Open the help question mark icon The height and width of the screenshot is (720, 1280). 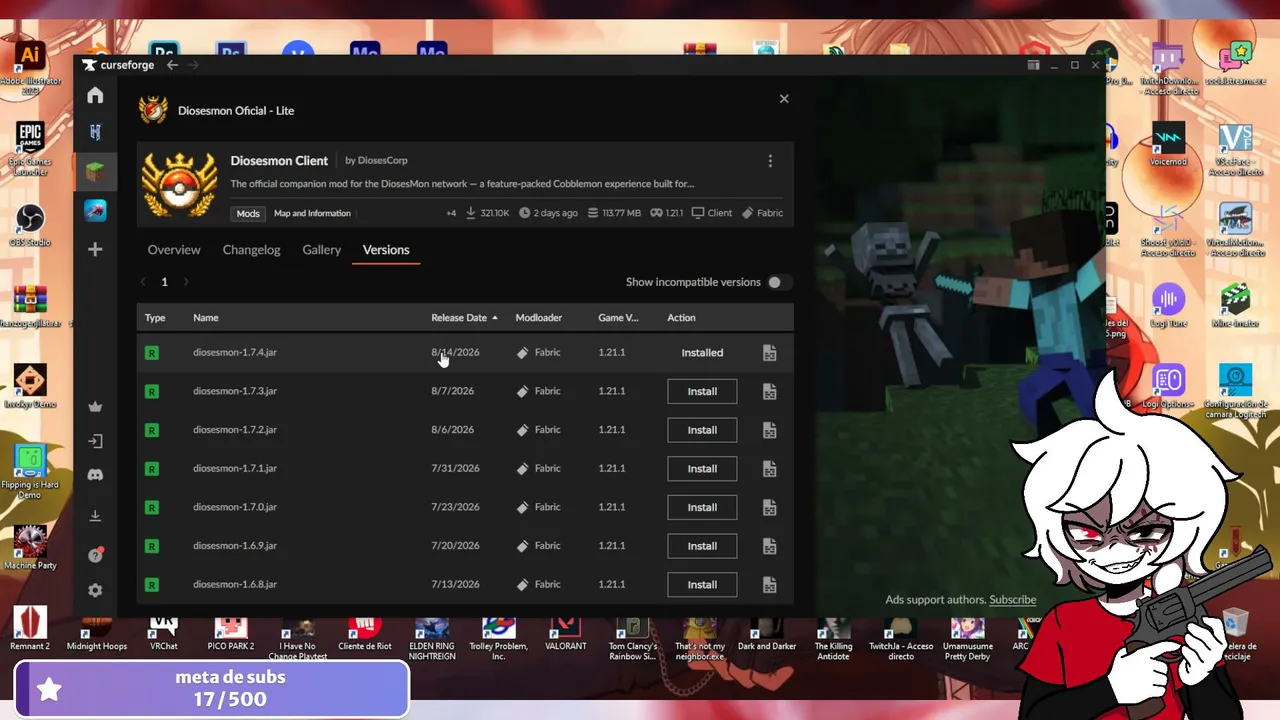95,554
